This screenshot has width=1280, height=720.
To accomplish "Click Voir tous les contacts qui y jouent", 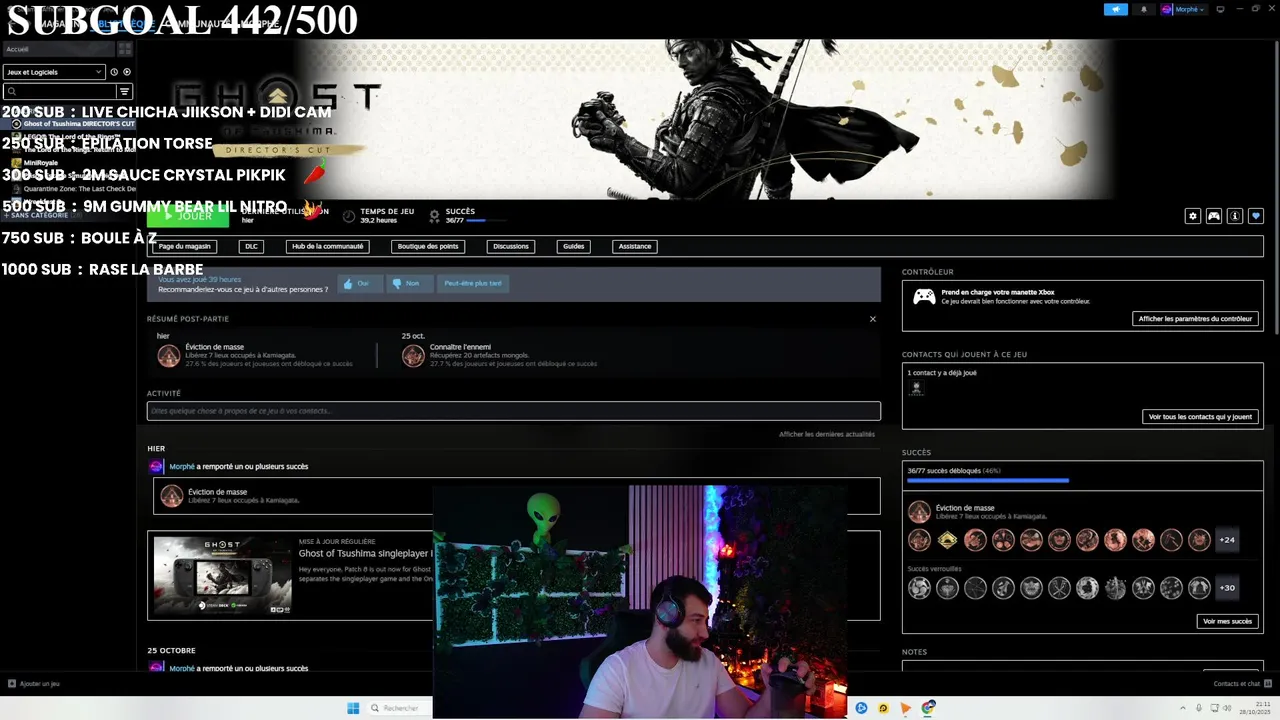I will click(1200, 417).
